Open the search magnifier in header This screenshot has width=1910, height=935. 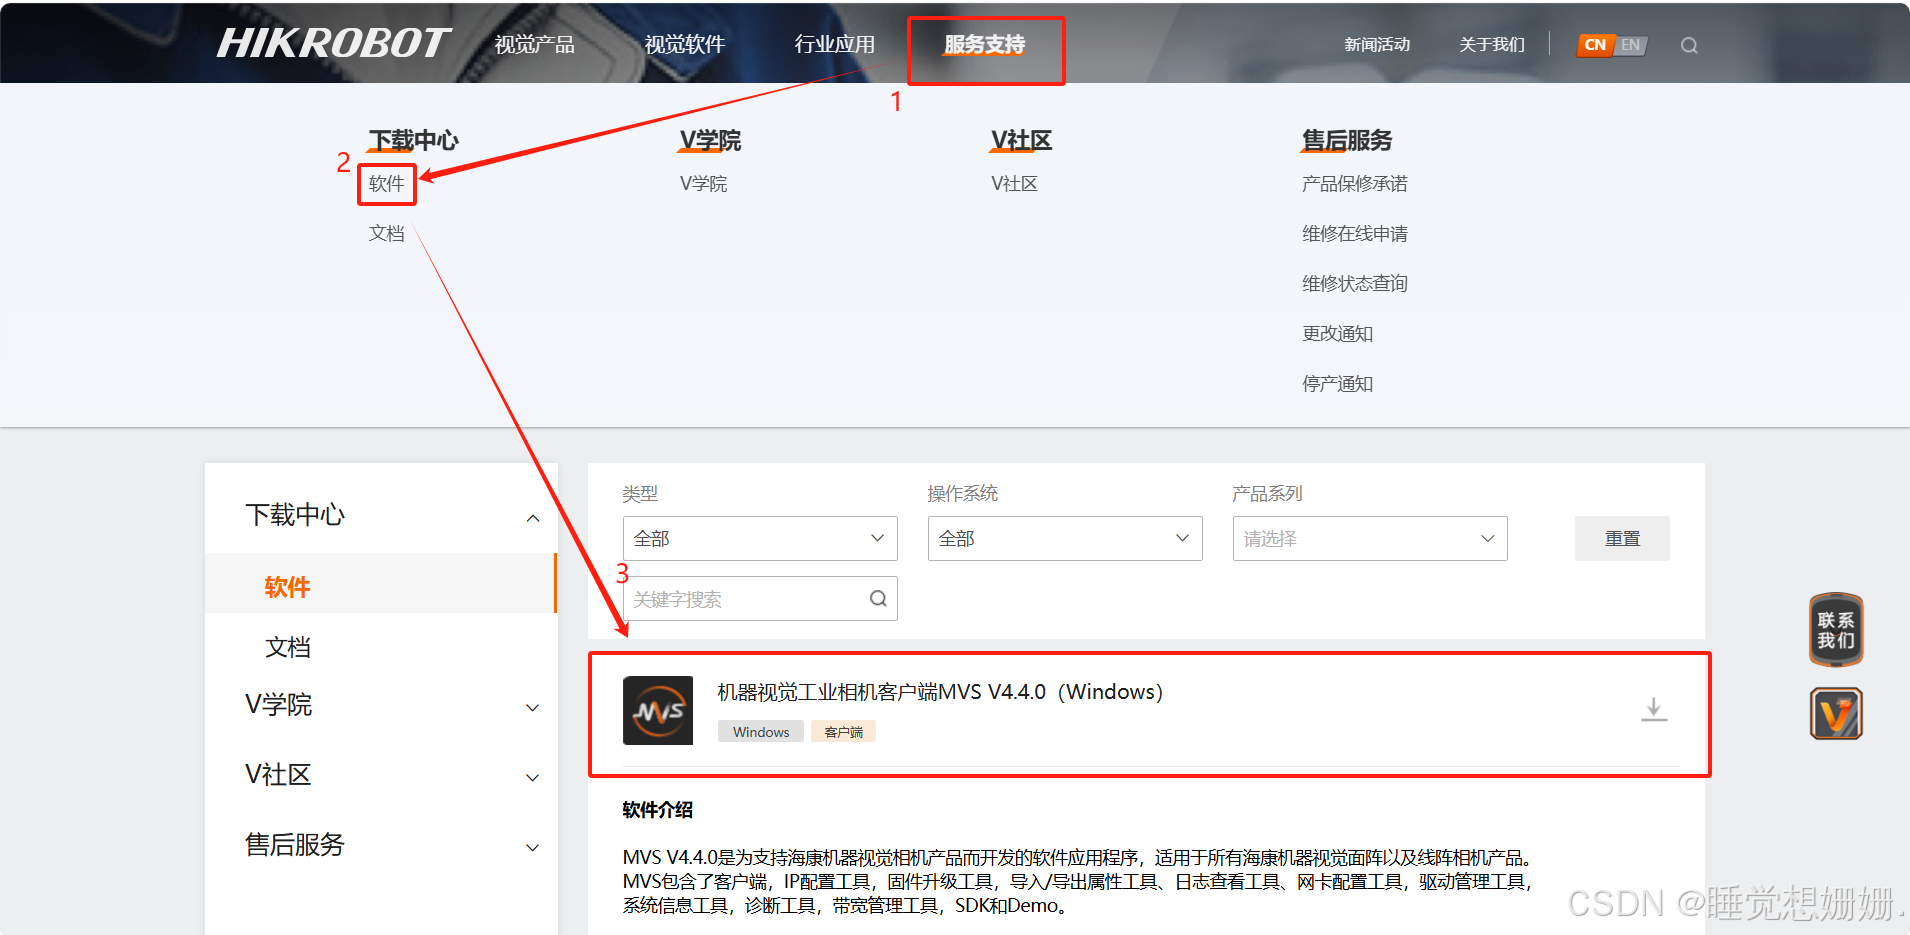tap(1689, 45)
